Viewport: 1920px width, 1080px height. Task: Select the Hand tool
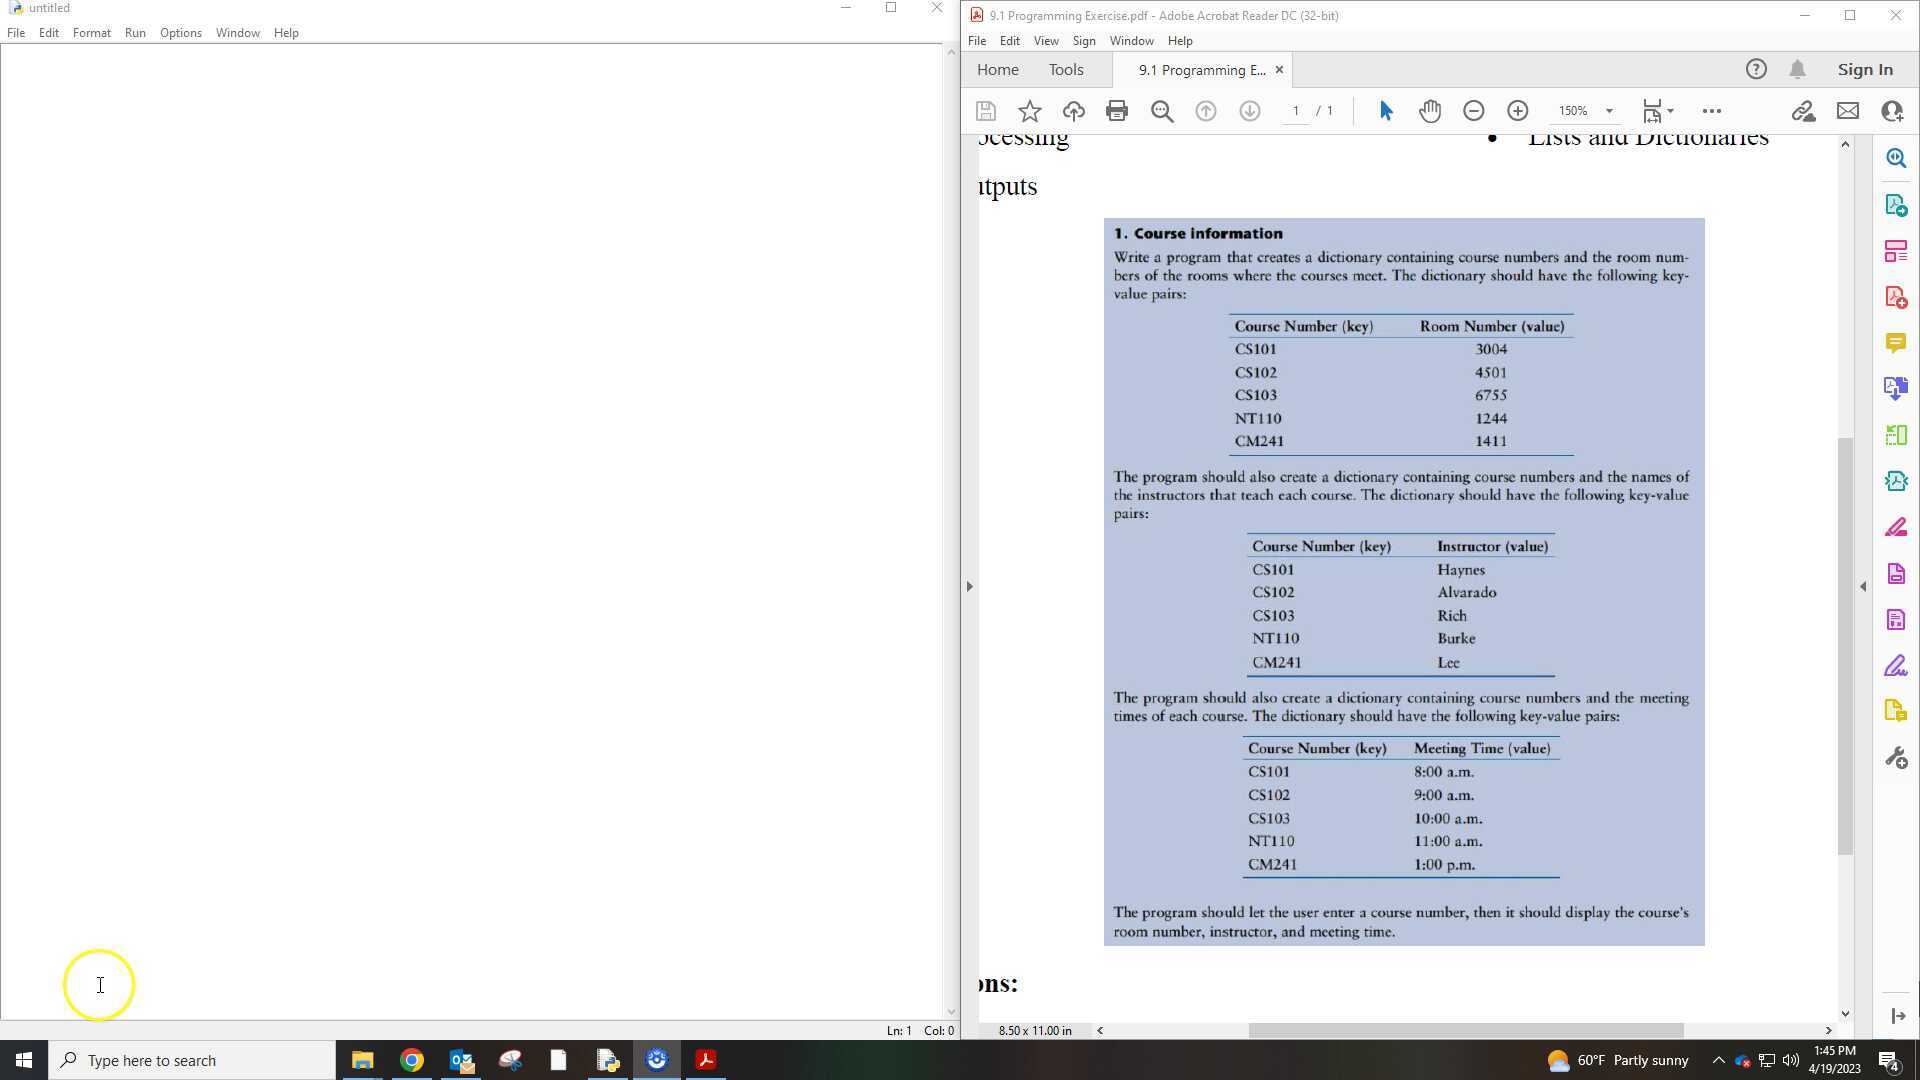coord(1430,111)
